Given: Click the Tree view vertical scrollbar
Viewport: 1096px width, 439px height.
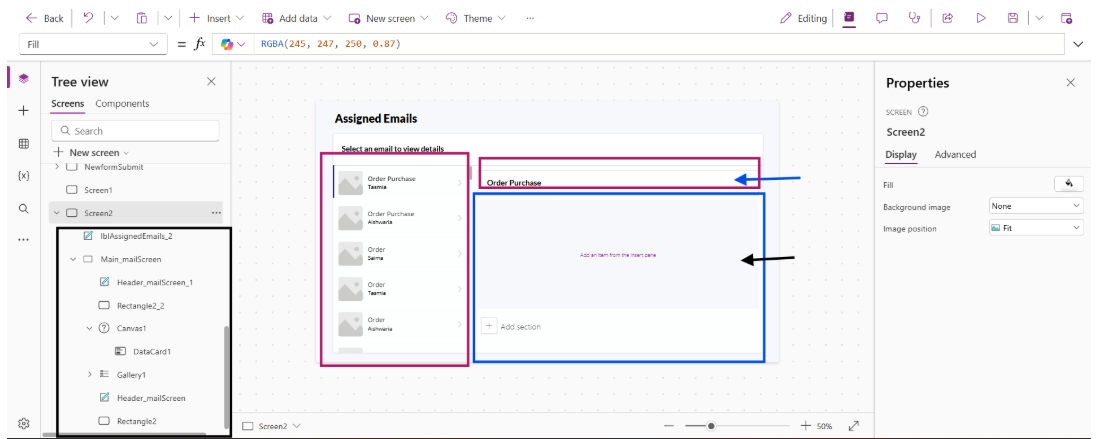Looking at the screenshot, I should pos(226,376).
